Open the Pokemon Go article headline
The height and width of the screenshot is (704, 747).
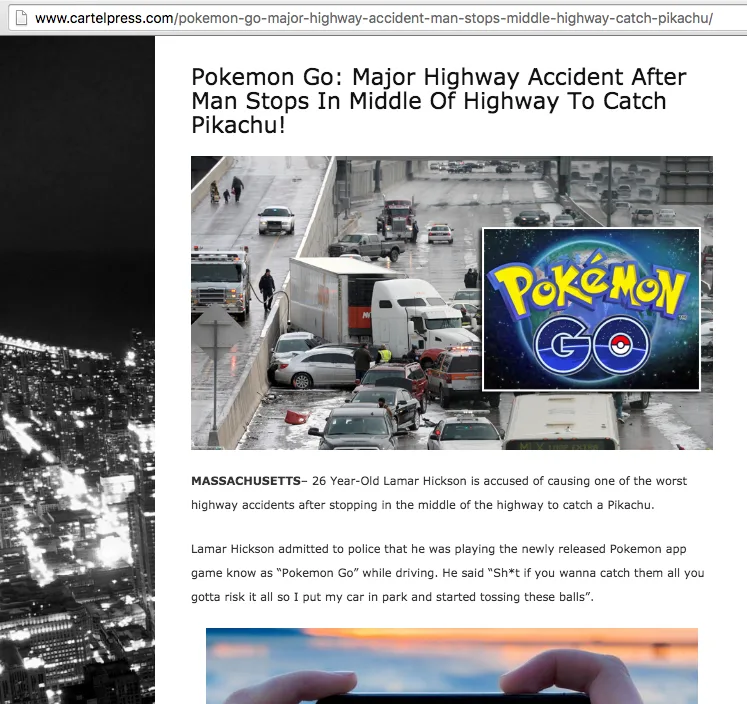point(438,101)
